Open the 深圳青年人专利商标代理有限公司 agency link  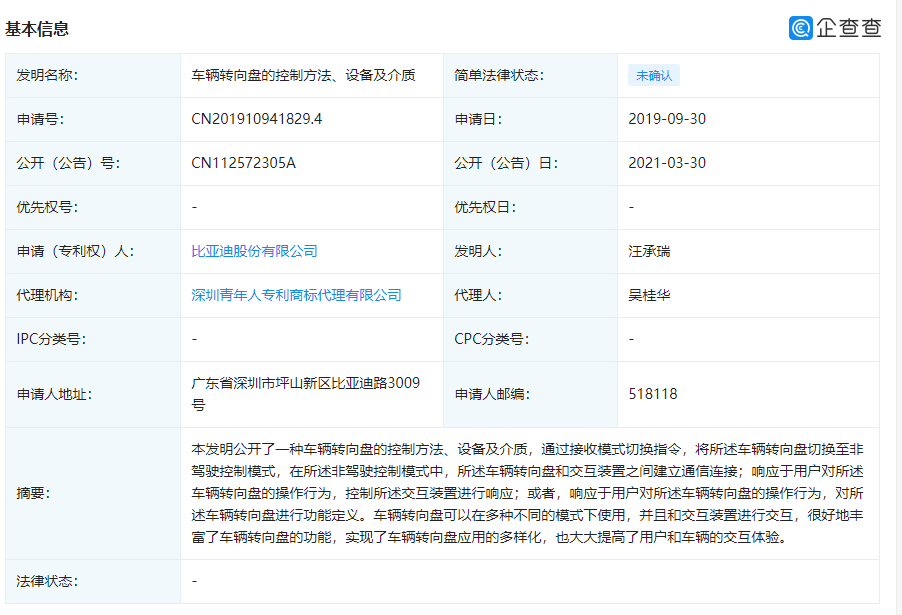pos(296,295)
